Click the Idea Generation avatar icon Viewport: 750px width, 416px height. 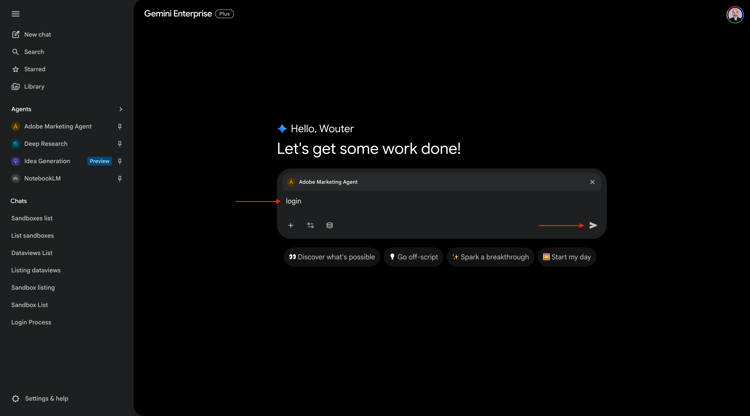[15, 161]
